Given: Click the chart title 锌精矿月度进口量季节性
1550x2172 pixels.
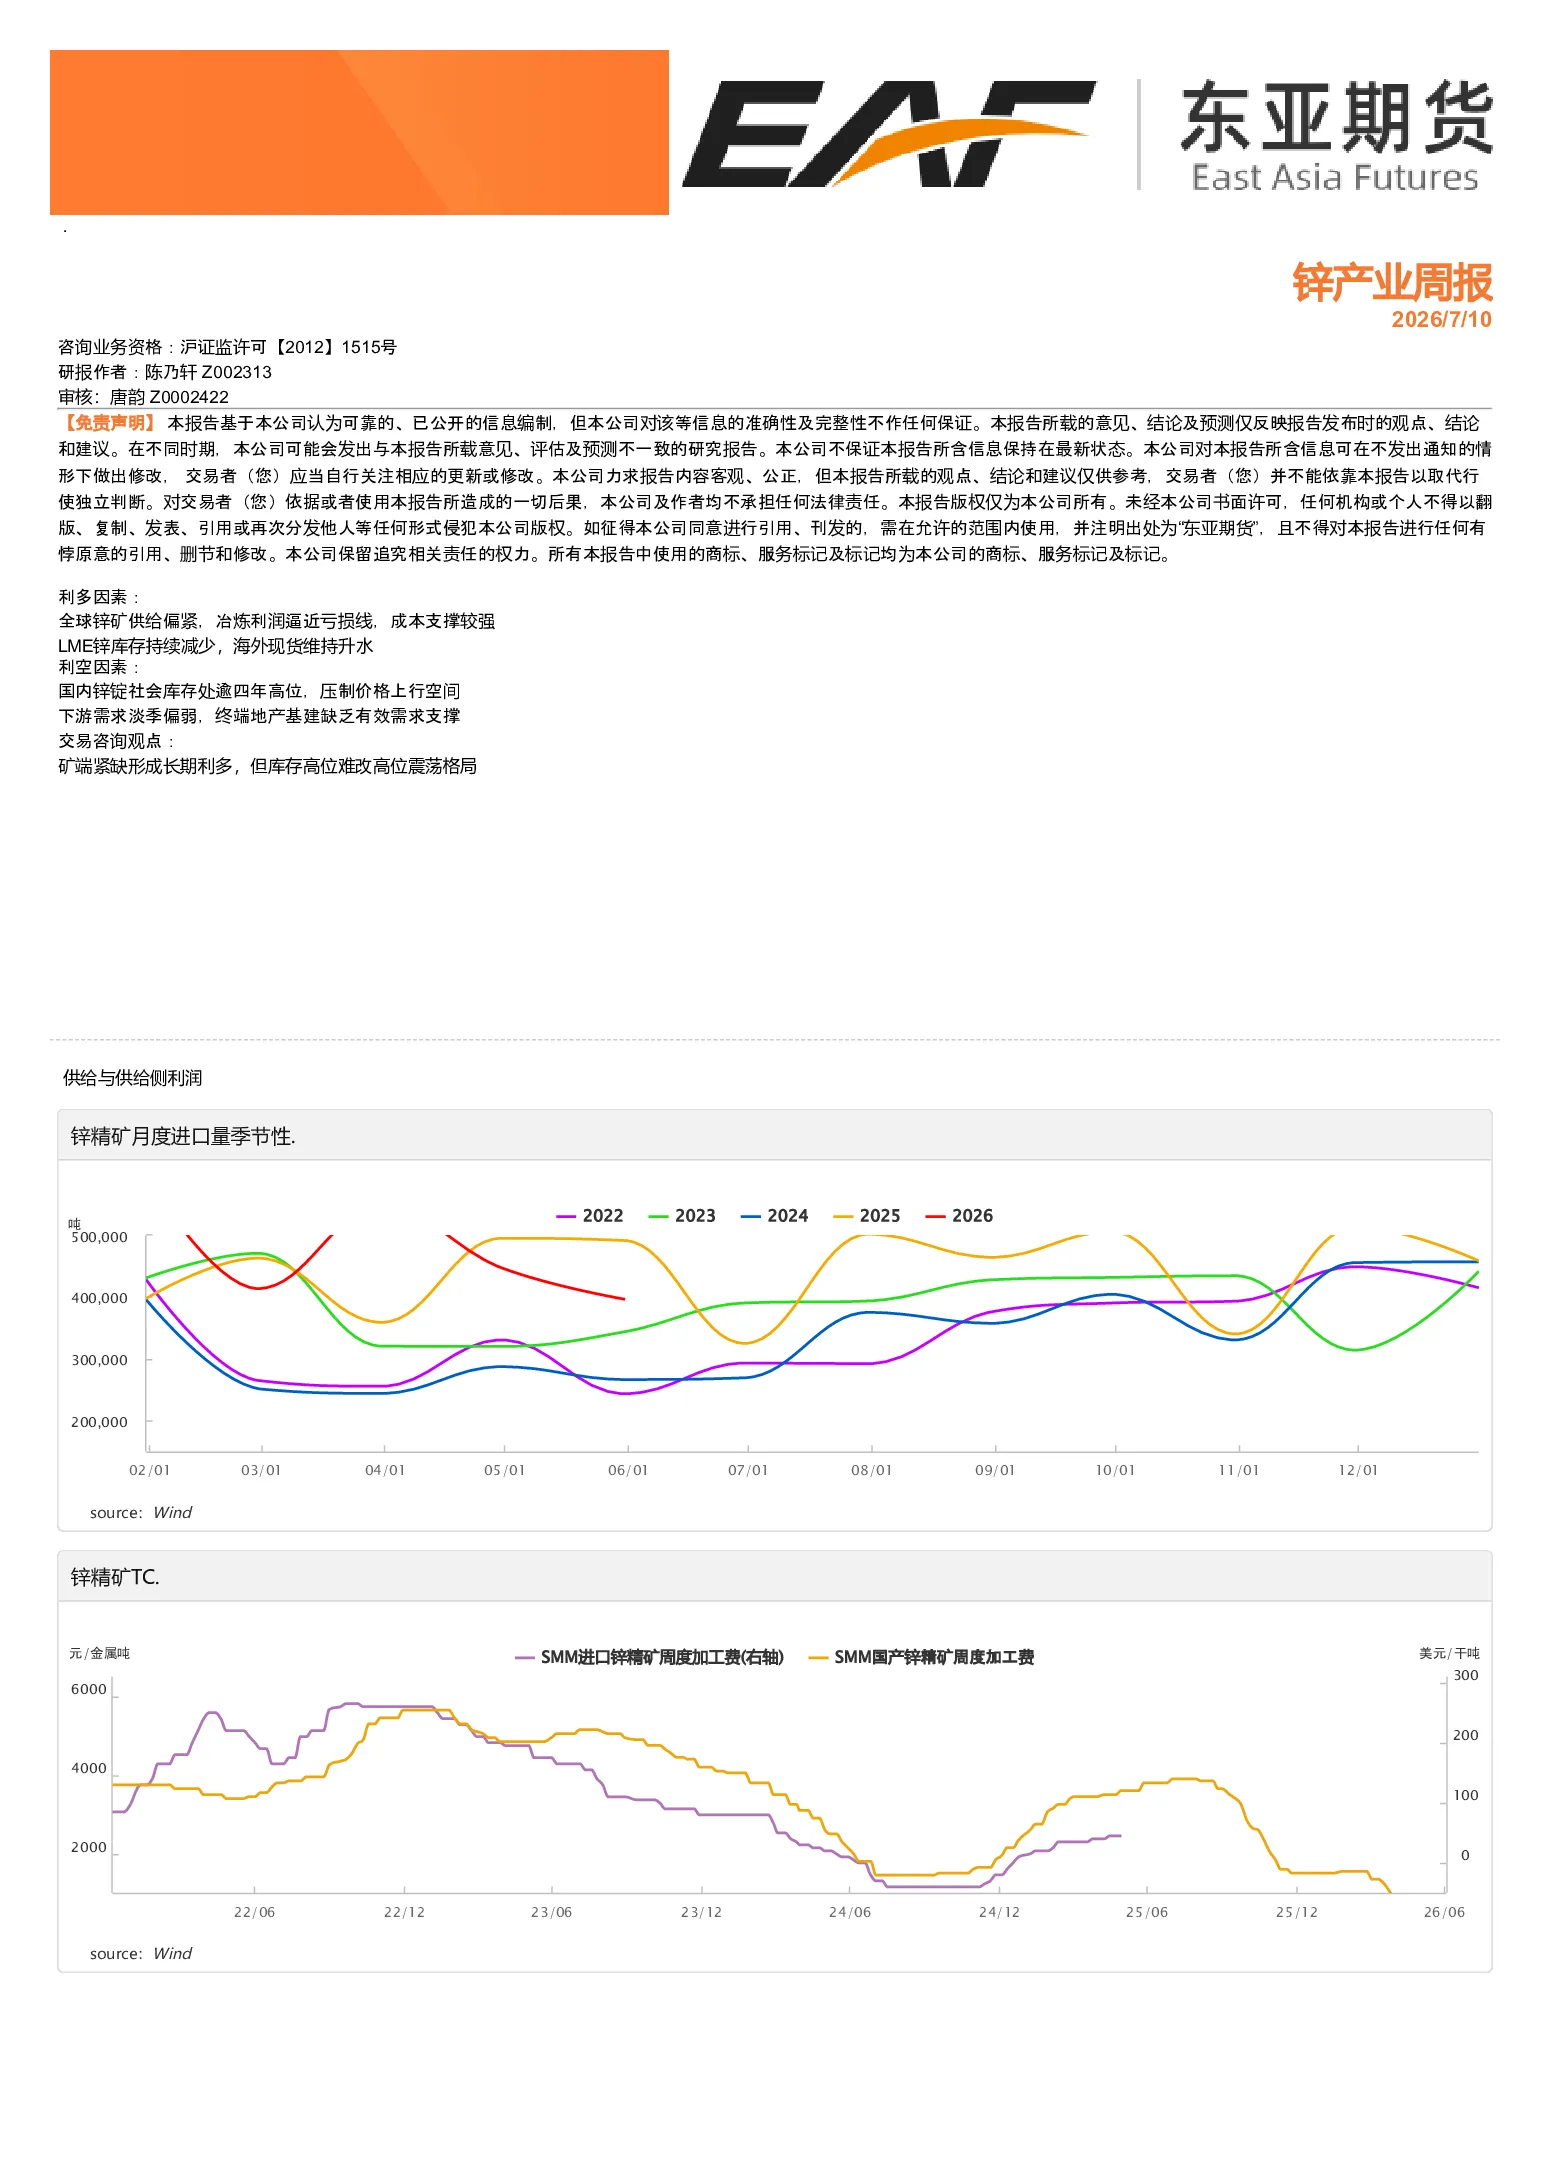Looking at the screenshot, I should click(x=183, y=1136).
